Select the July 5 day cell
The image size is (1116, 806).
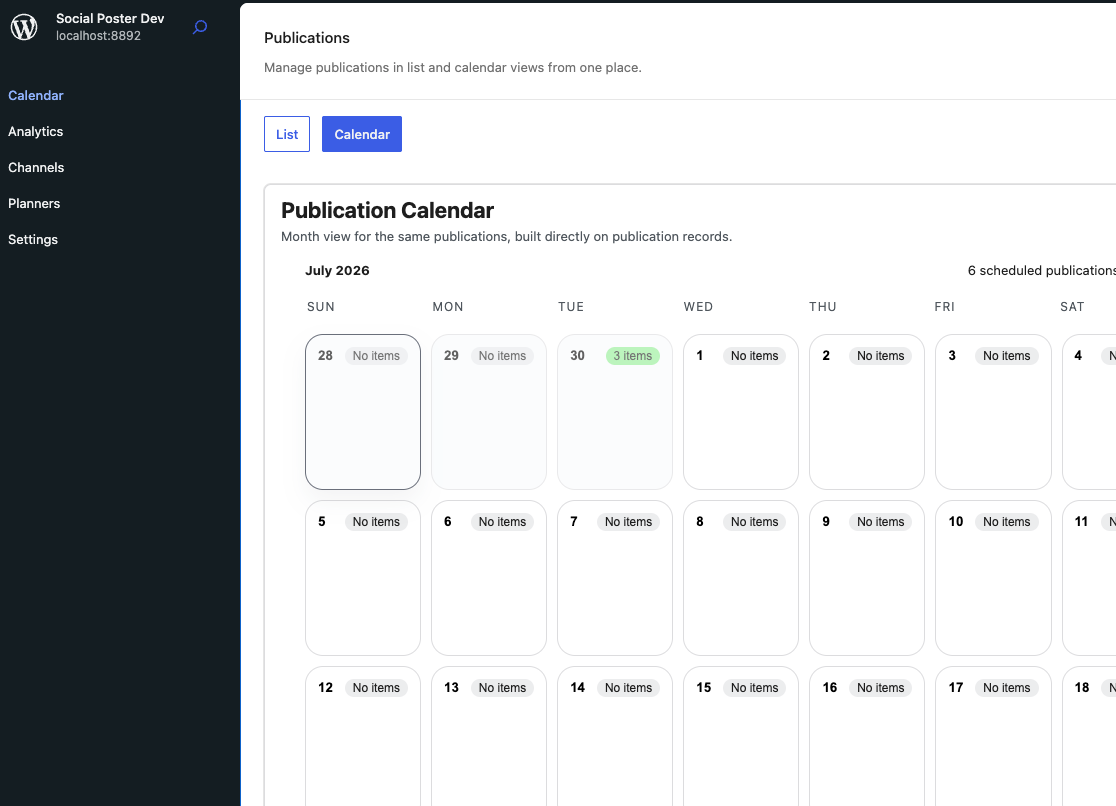click(363, 577)
